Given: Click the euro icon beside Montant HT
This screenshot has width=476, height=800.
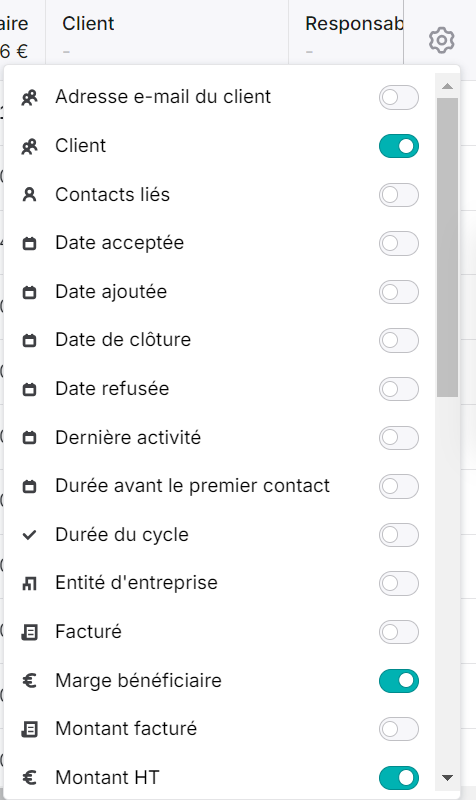Looking at the screenshot, I should [30, 778].
